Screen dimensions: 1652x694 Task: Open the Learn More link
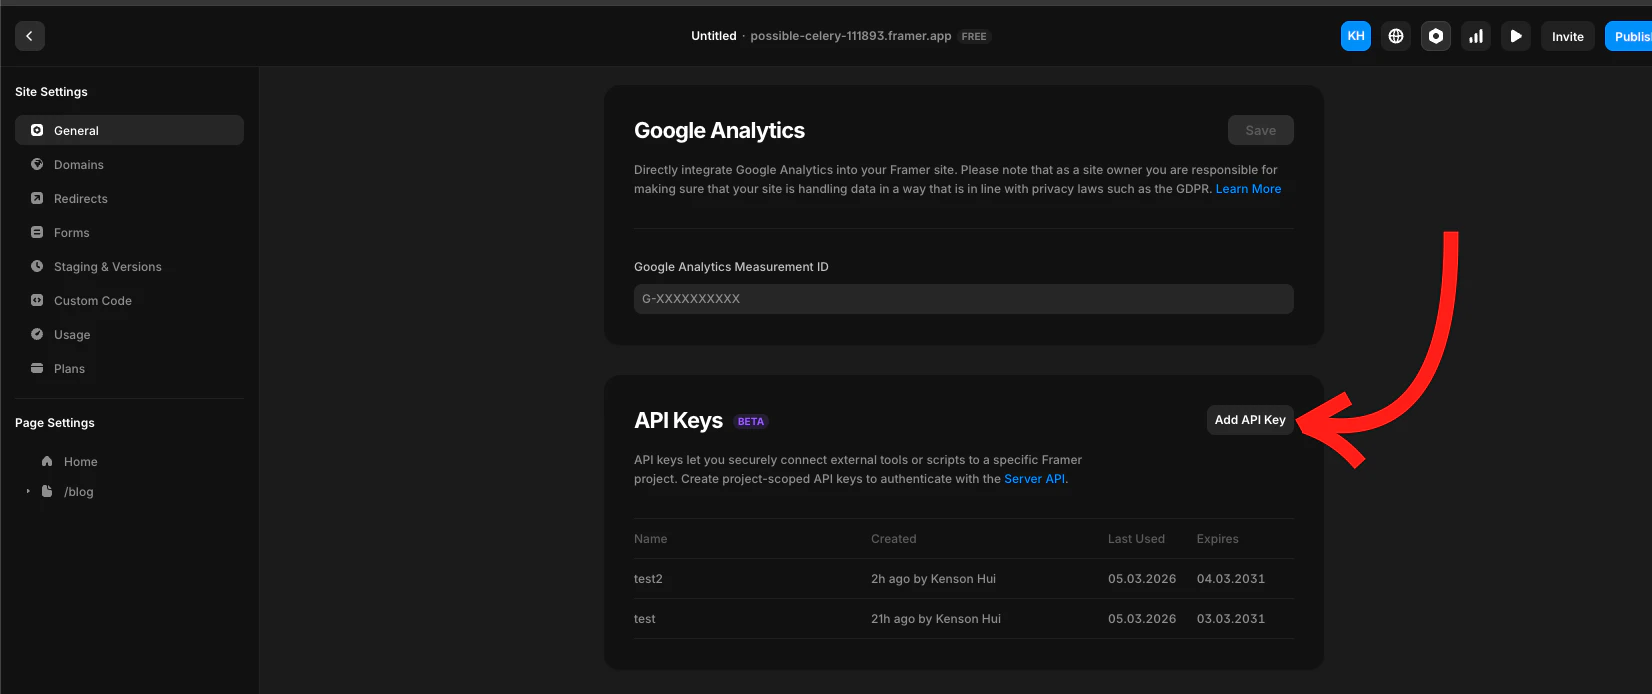point(1248,189)
